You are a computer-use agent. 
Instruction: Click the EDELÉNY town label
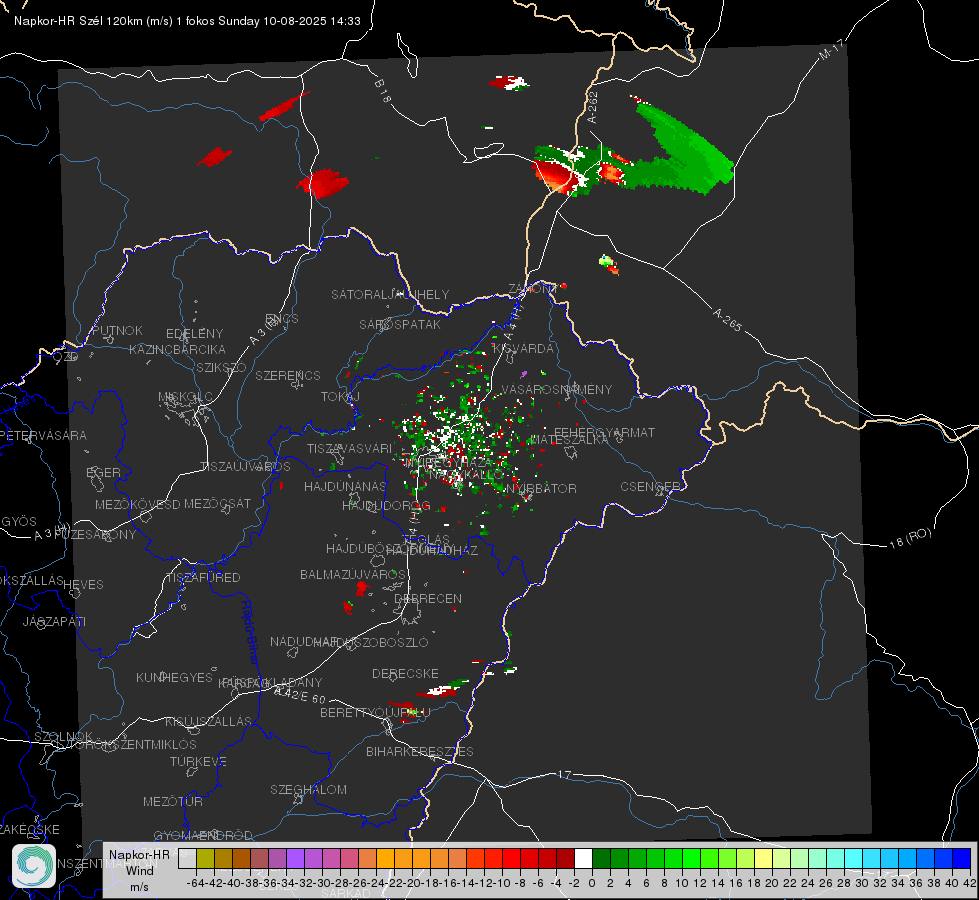click(x=194, y=334)
